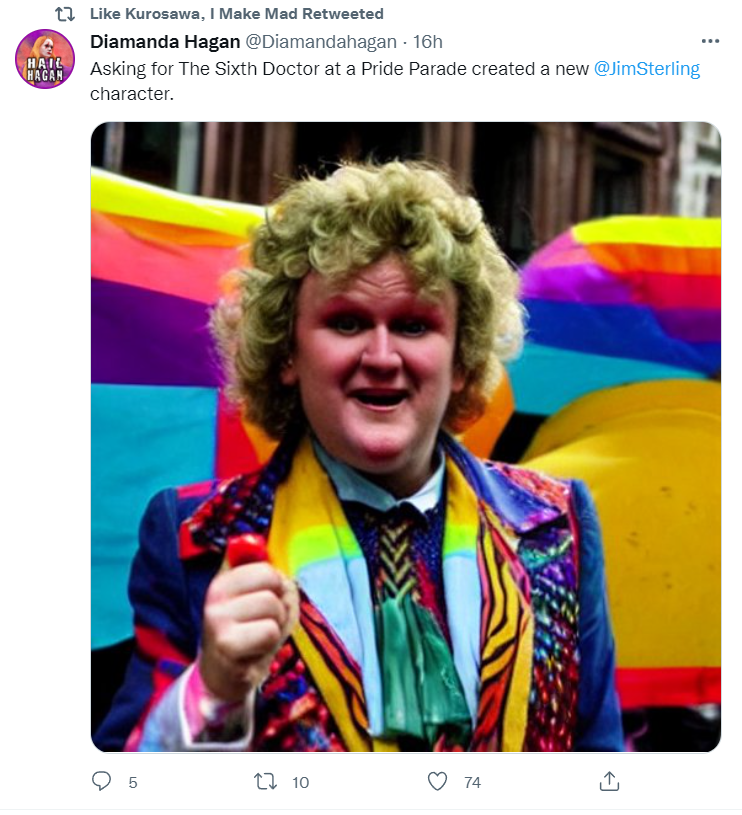The height and width of the screenshot is (815, 742).
Task: Open Diamanda Hagan display name
Action: click(165, 42)
